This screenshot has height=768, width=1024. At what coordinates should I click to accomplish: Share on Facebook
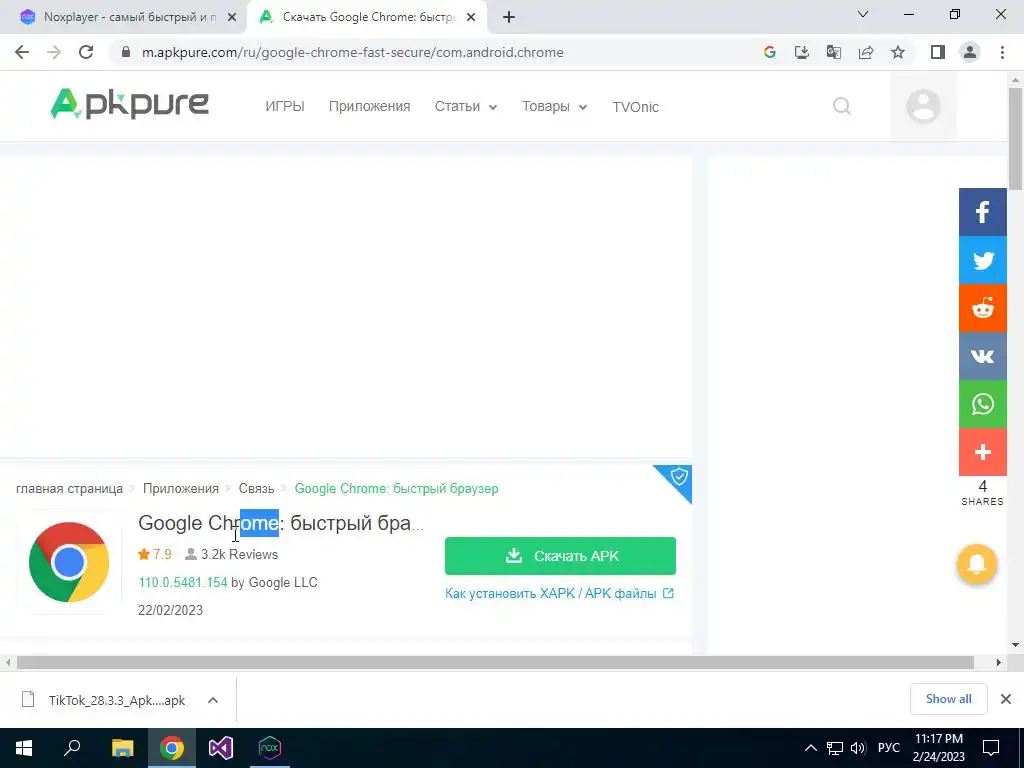click(982, 212)
